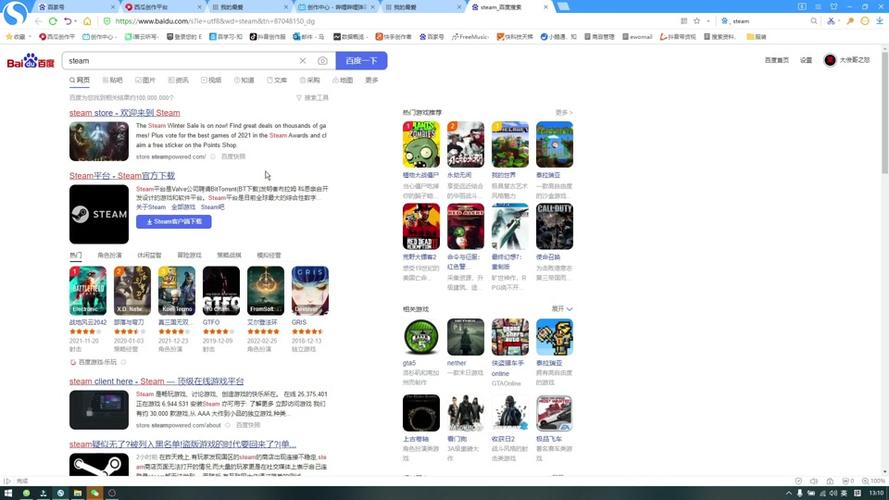Open the 快手创作者 bookmark

pos(393,36)
